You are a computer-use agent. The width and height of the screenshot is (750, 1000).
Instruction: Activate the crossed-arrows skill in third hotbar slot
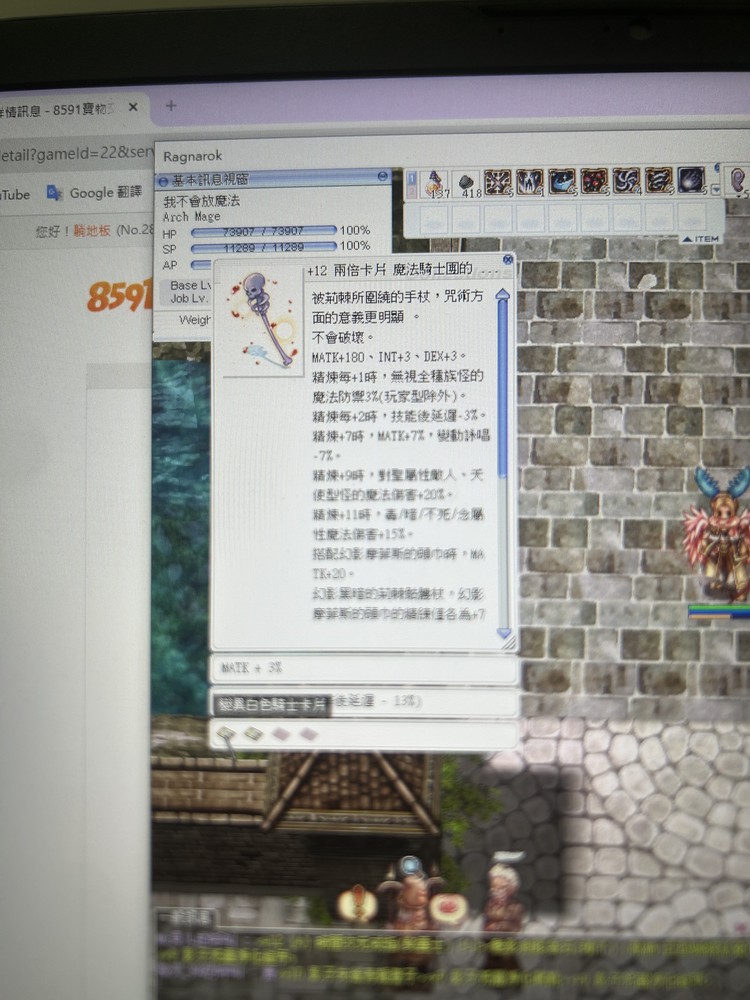coord(498,182)
